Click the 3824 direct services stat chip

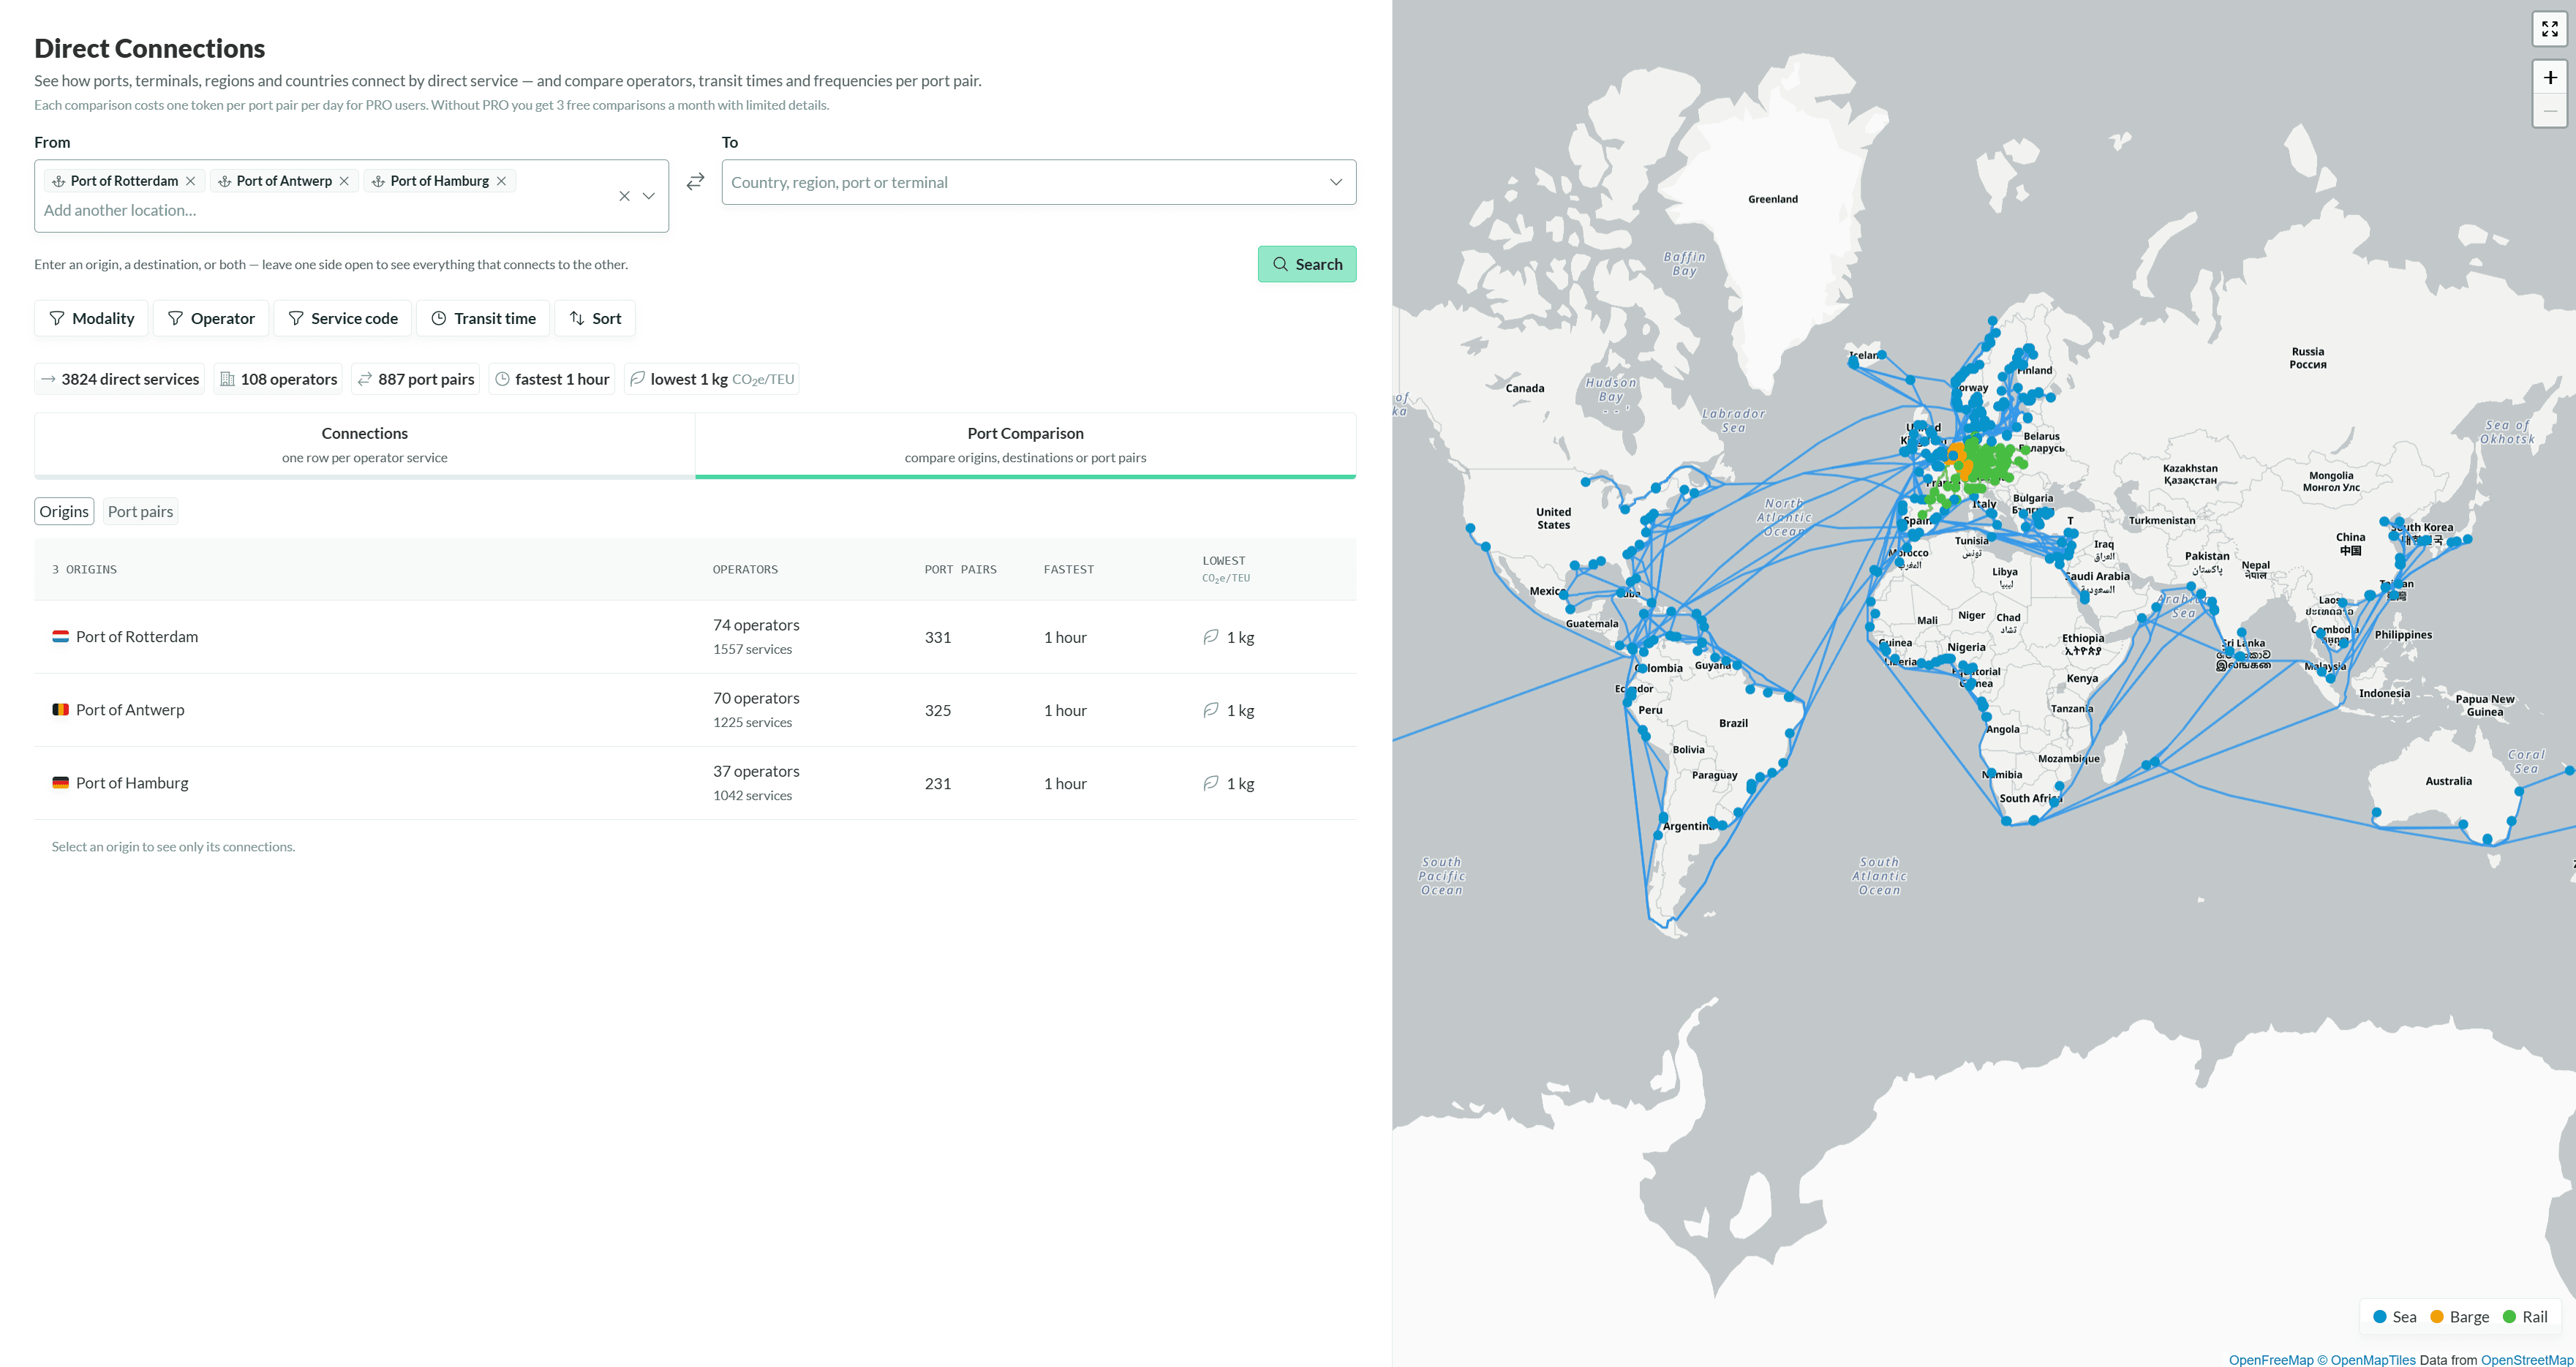(120, 379)
